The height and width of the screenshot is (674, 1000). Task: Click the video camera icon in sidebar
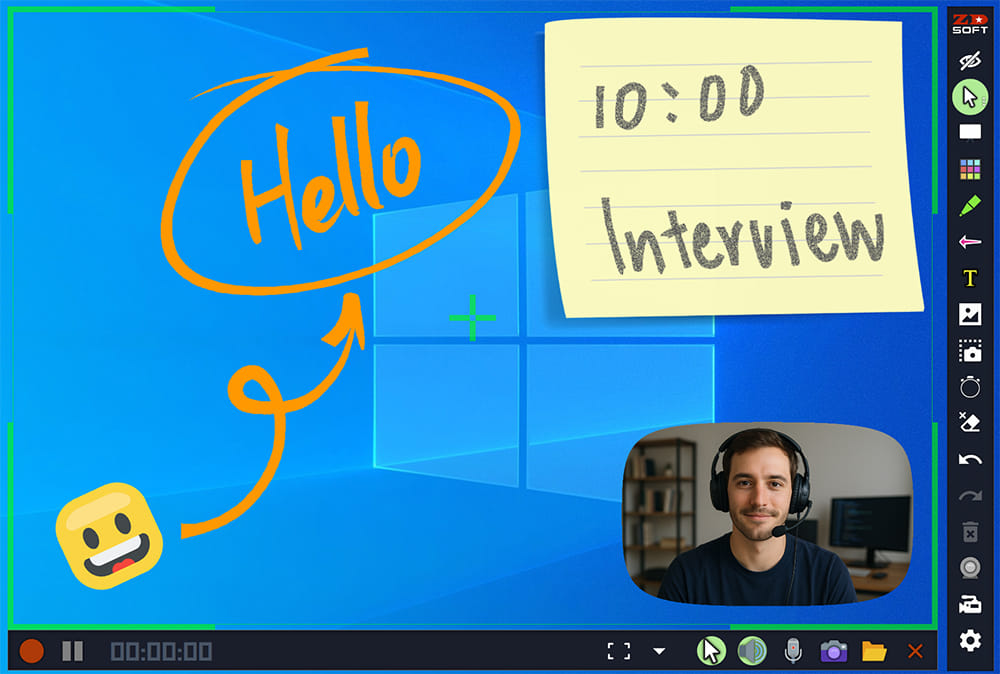tap(969, 604)
